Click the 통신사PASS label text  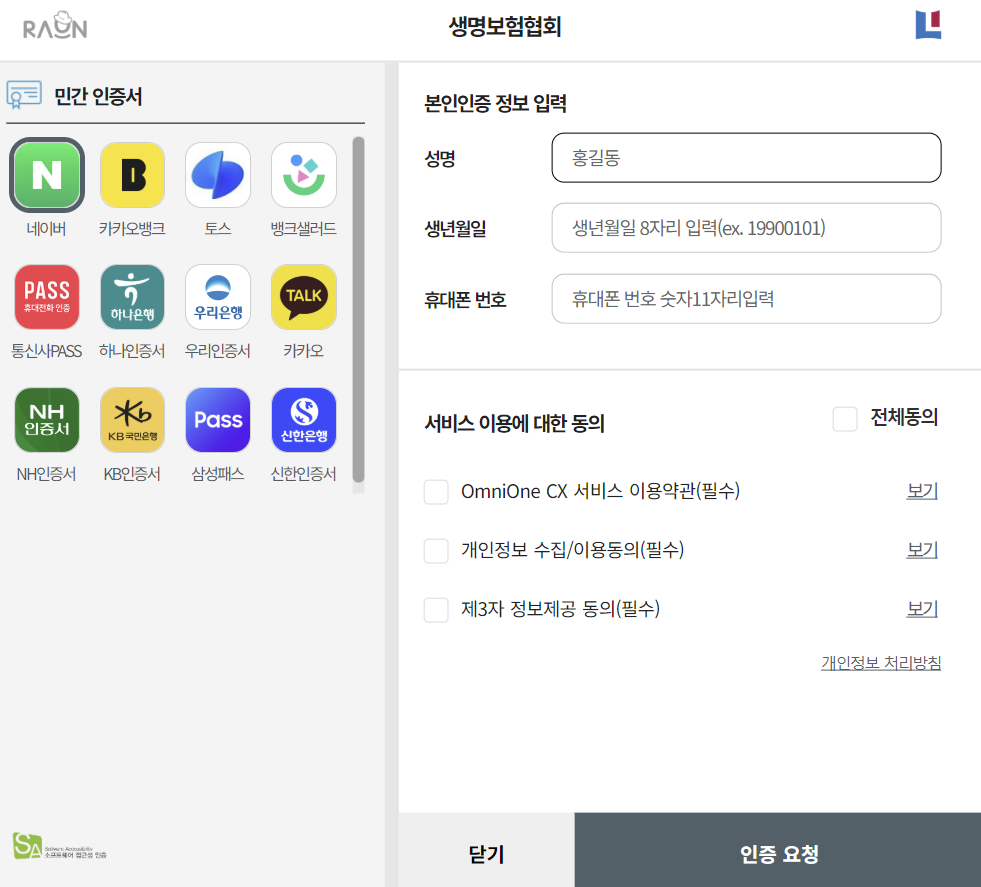tap(46, 351)
